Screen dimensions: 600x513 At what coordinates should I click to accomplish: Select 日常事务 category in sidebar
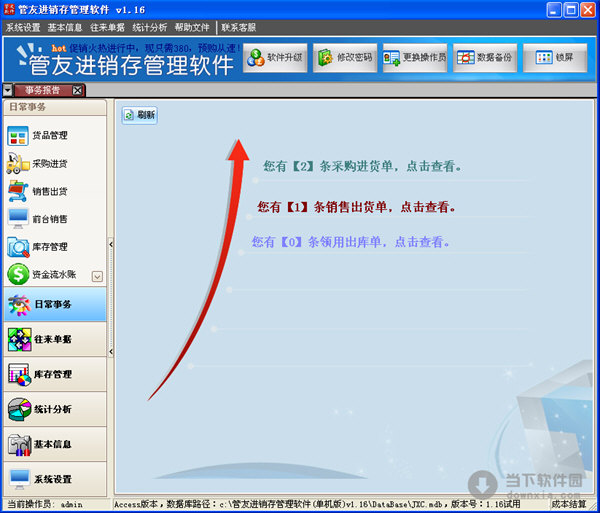click(55, 305)
